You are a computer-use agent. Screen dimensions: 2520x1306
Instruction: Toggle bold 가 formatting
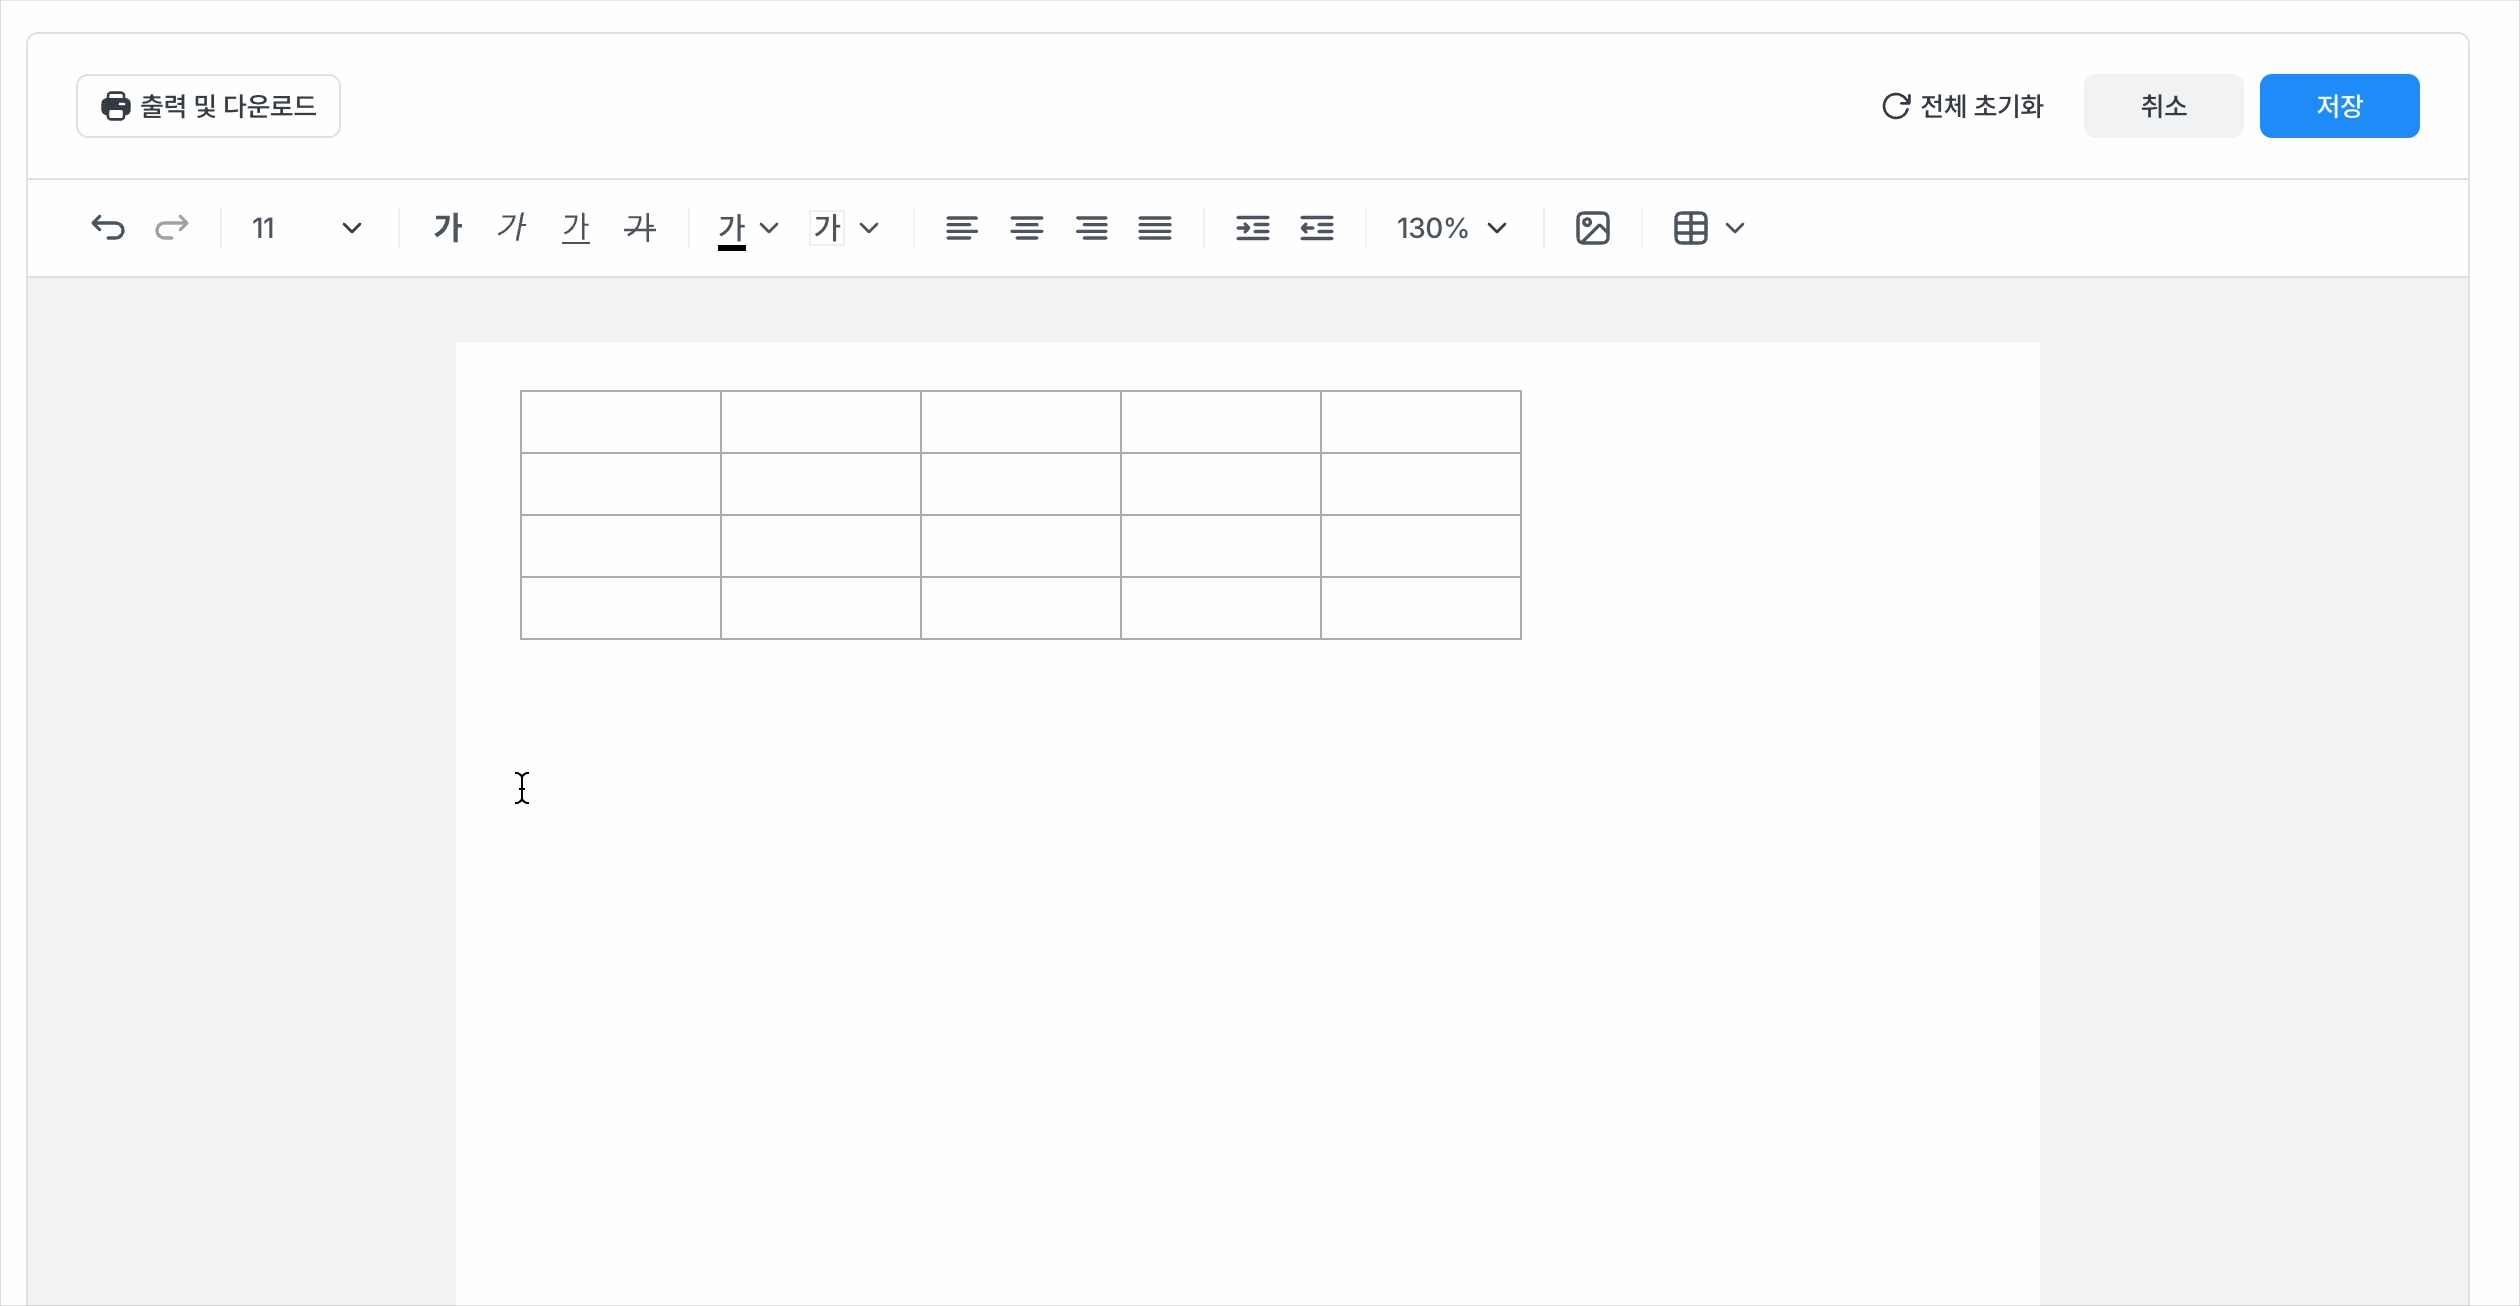[x=447, y=228]
